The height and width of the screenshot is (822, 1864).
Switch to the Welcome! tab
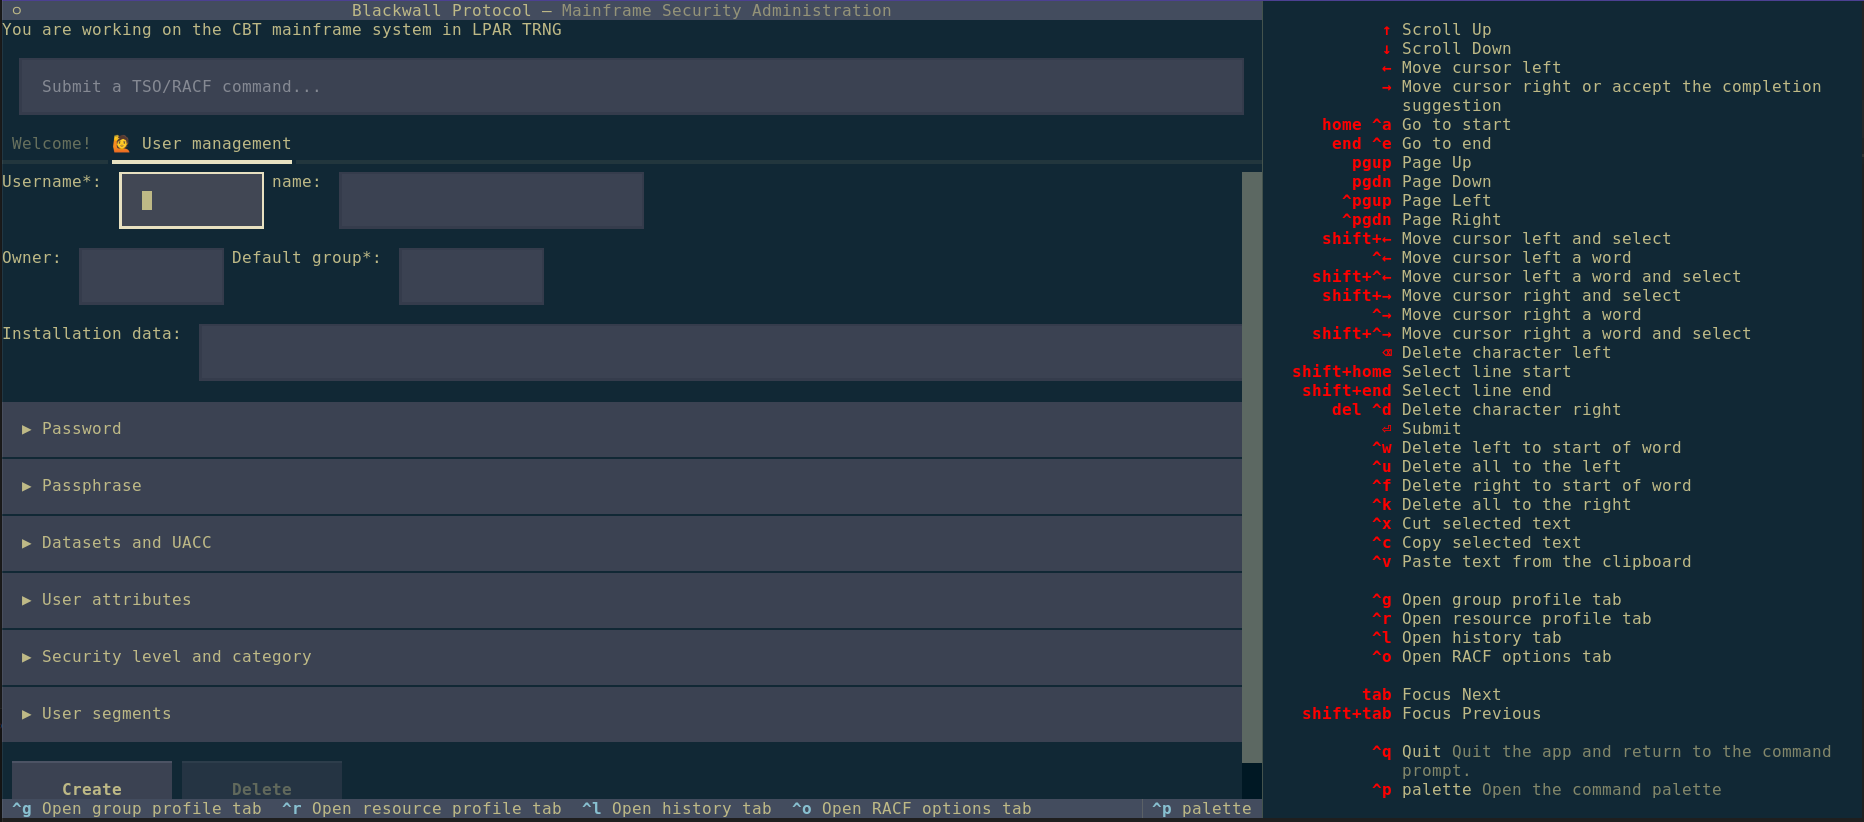coord(51,144)
